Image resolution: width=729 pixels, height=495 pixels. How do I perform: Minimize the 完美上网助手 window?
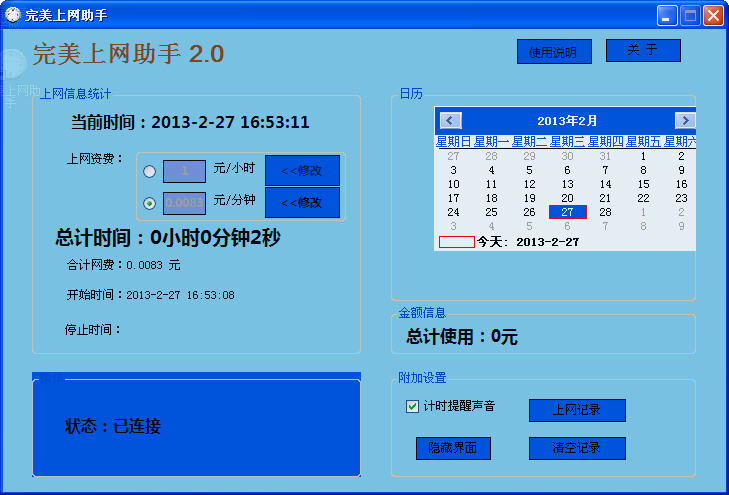pos(666,15)
